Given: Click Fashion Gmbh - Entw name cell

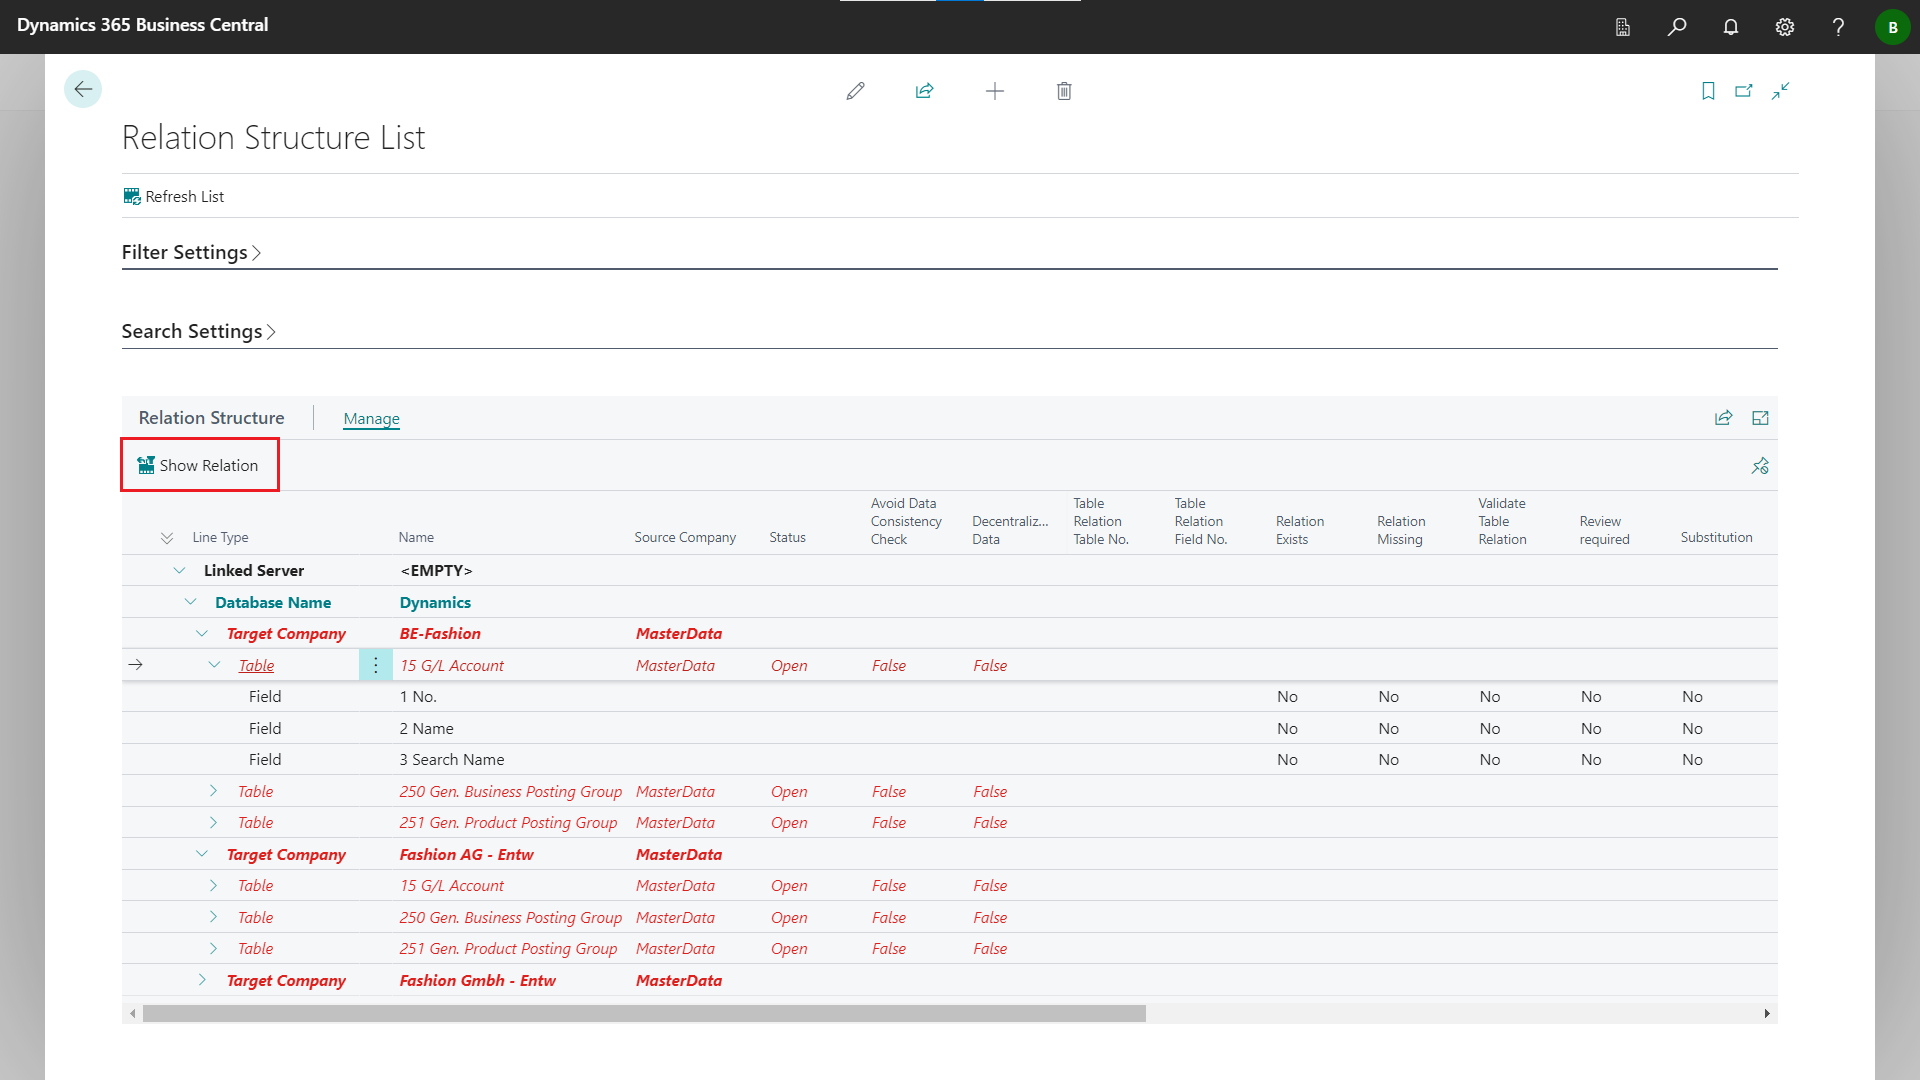Looking at the screenshot, I should point(477,980).
